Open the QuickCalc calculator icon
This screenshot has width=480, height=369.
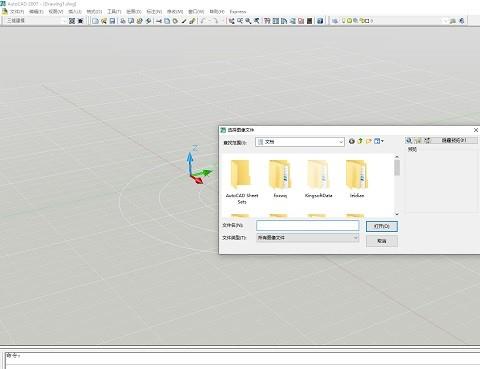tap(309, 21)
